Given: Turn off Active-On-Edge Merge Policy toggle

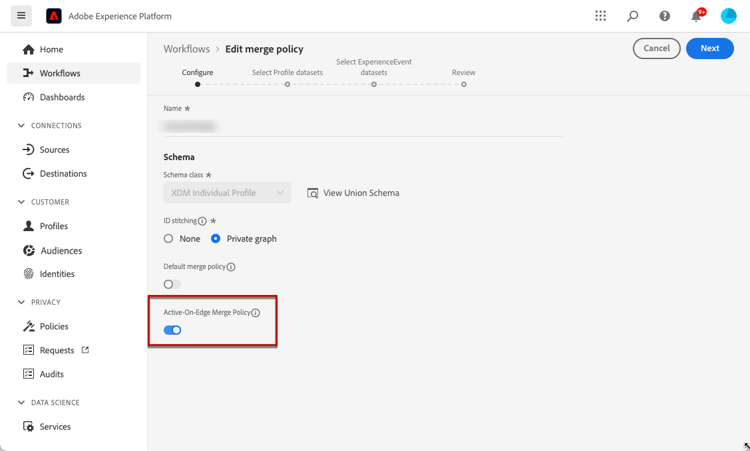Looking at the screenshot, I should pos(172,330).
